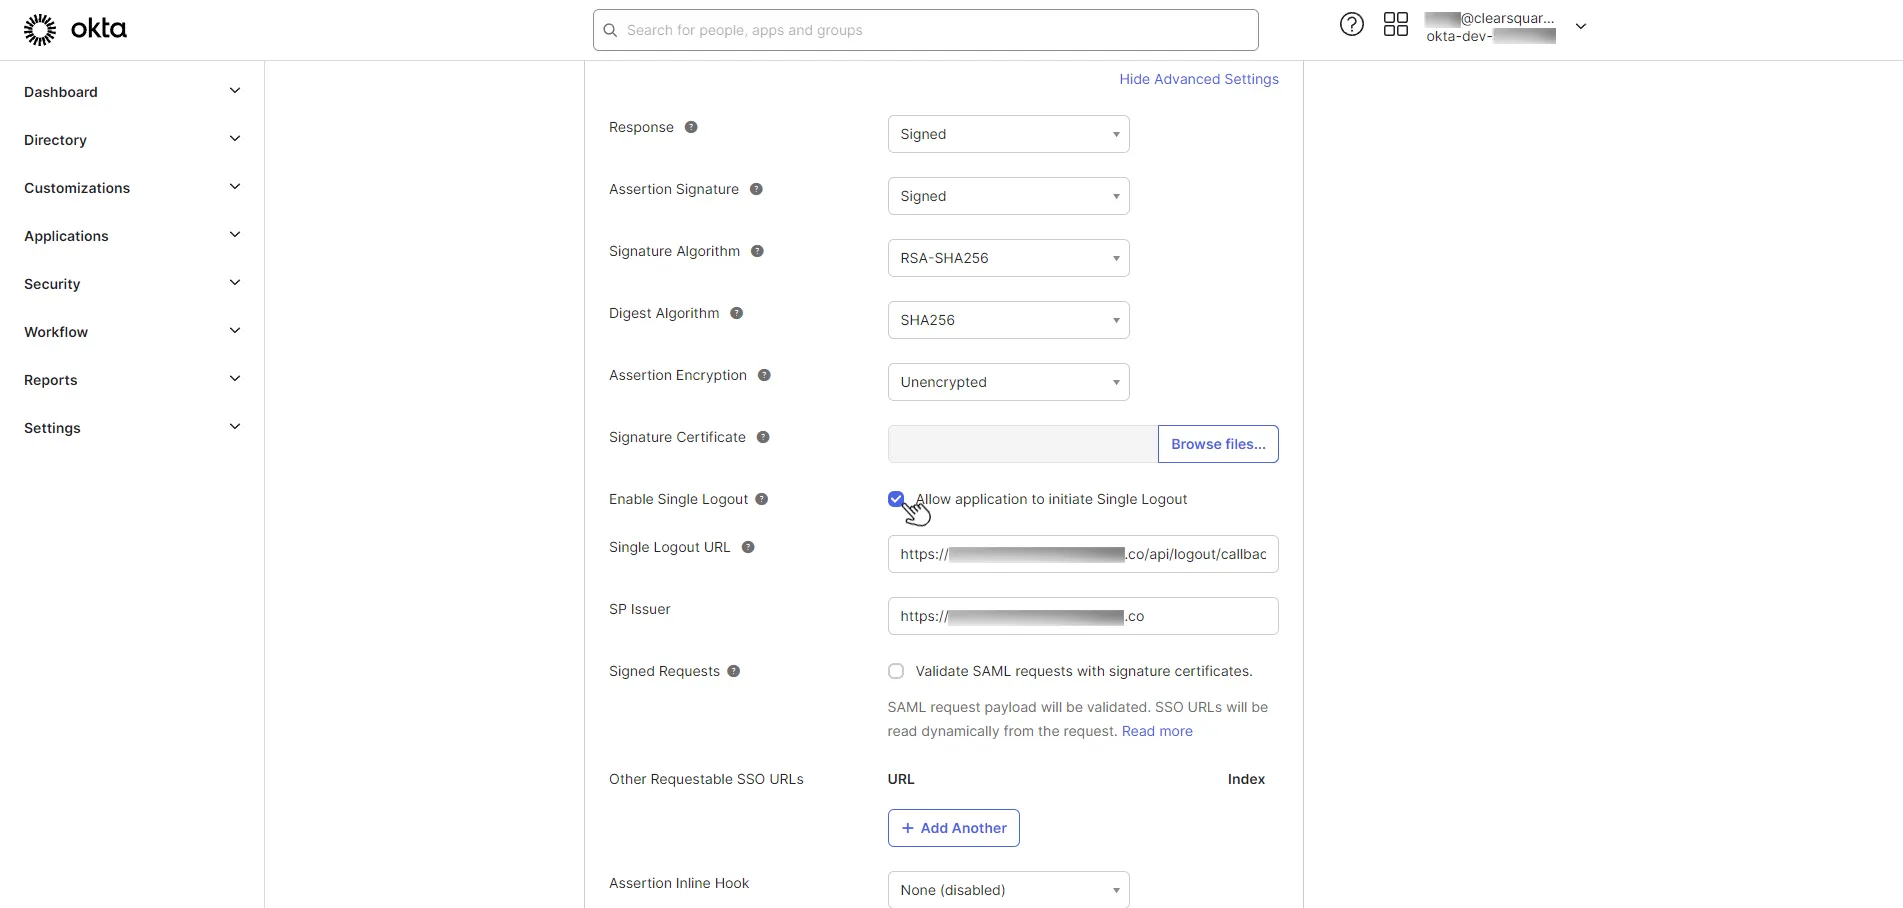Viewport: 1903px width, 908px height.
Task: Open the Assertion Signature dropdown
Action: pyautogui.click(x=1008, y=196)
